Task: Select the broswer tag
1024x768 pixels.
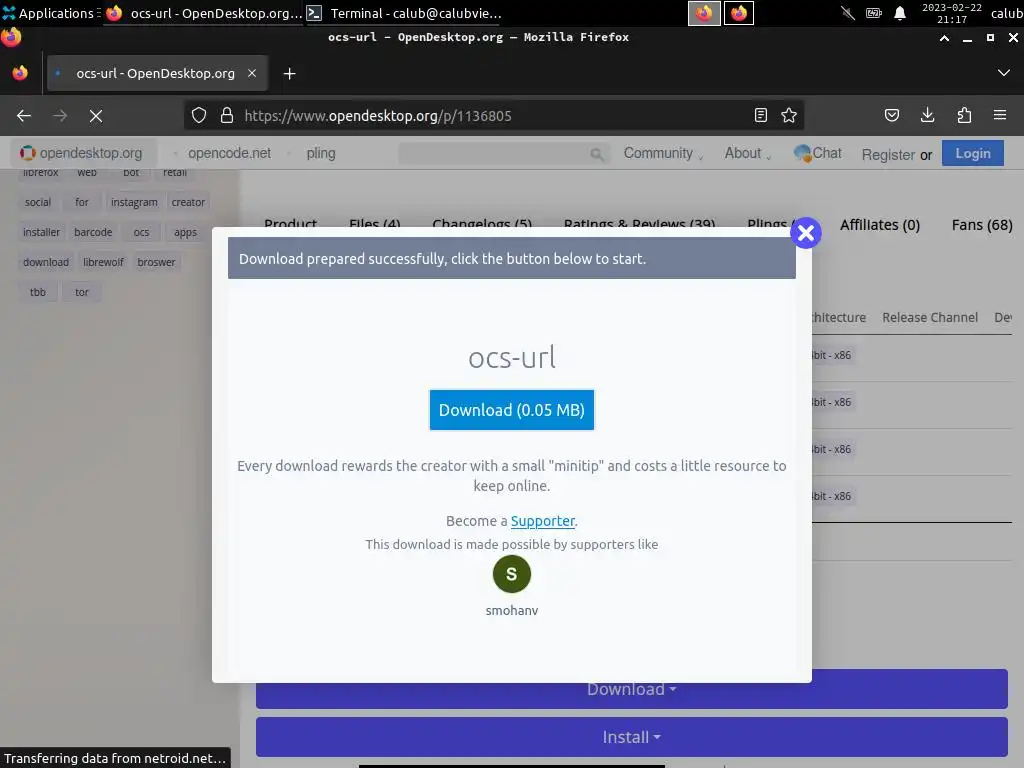Action: (x=156, y=263)
